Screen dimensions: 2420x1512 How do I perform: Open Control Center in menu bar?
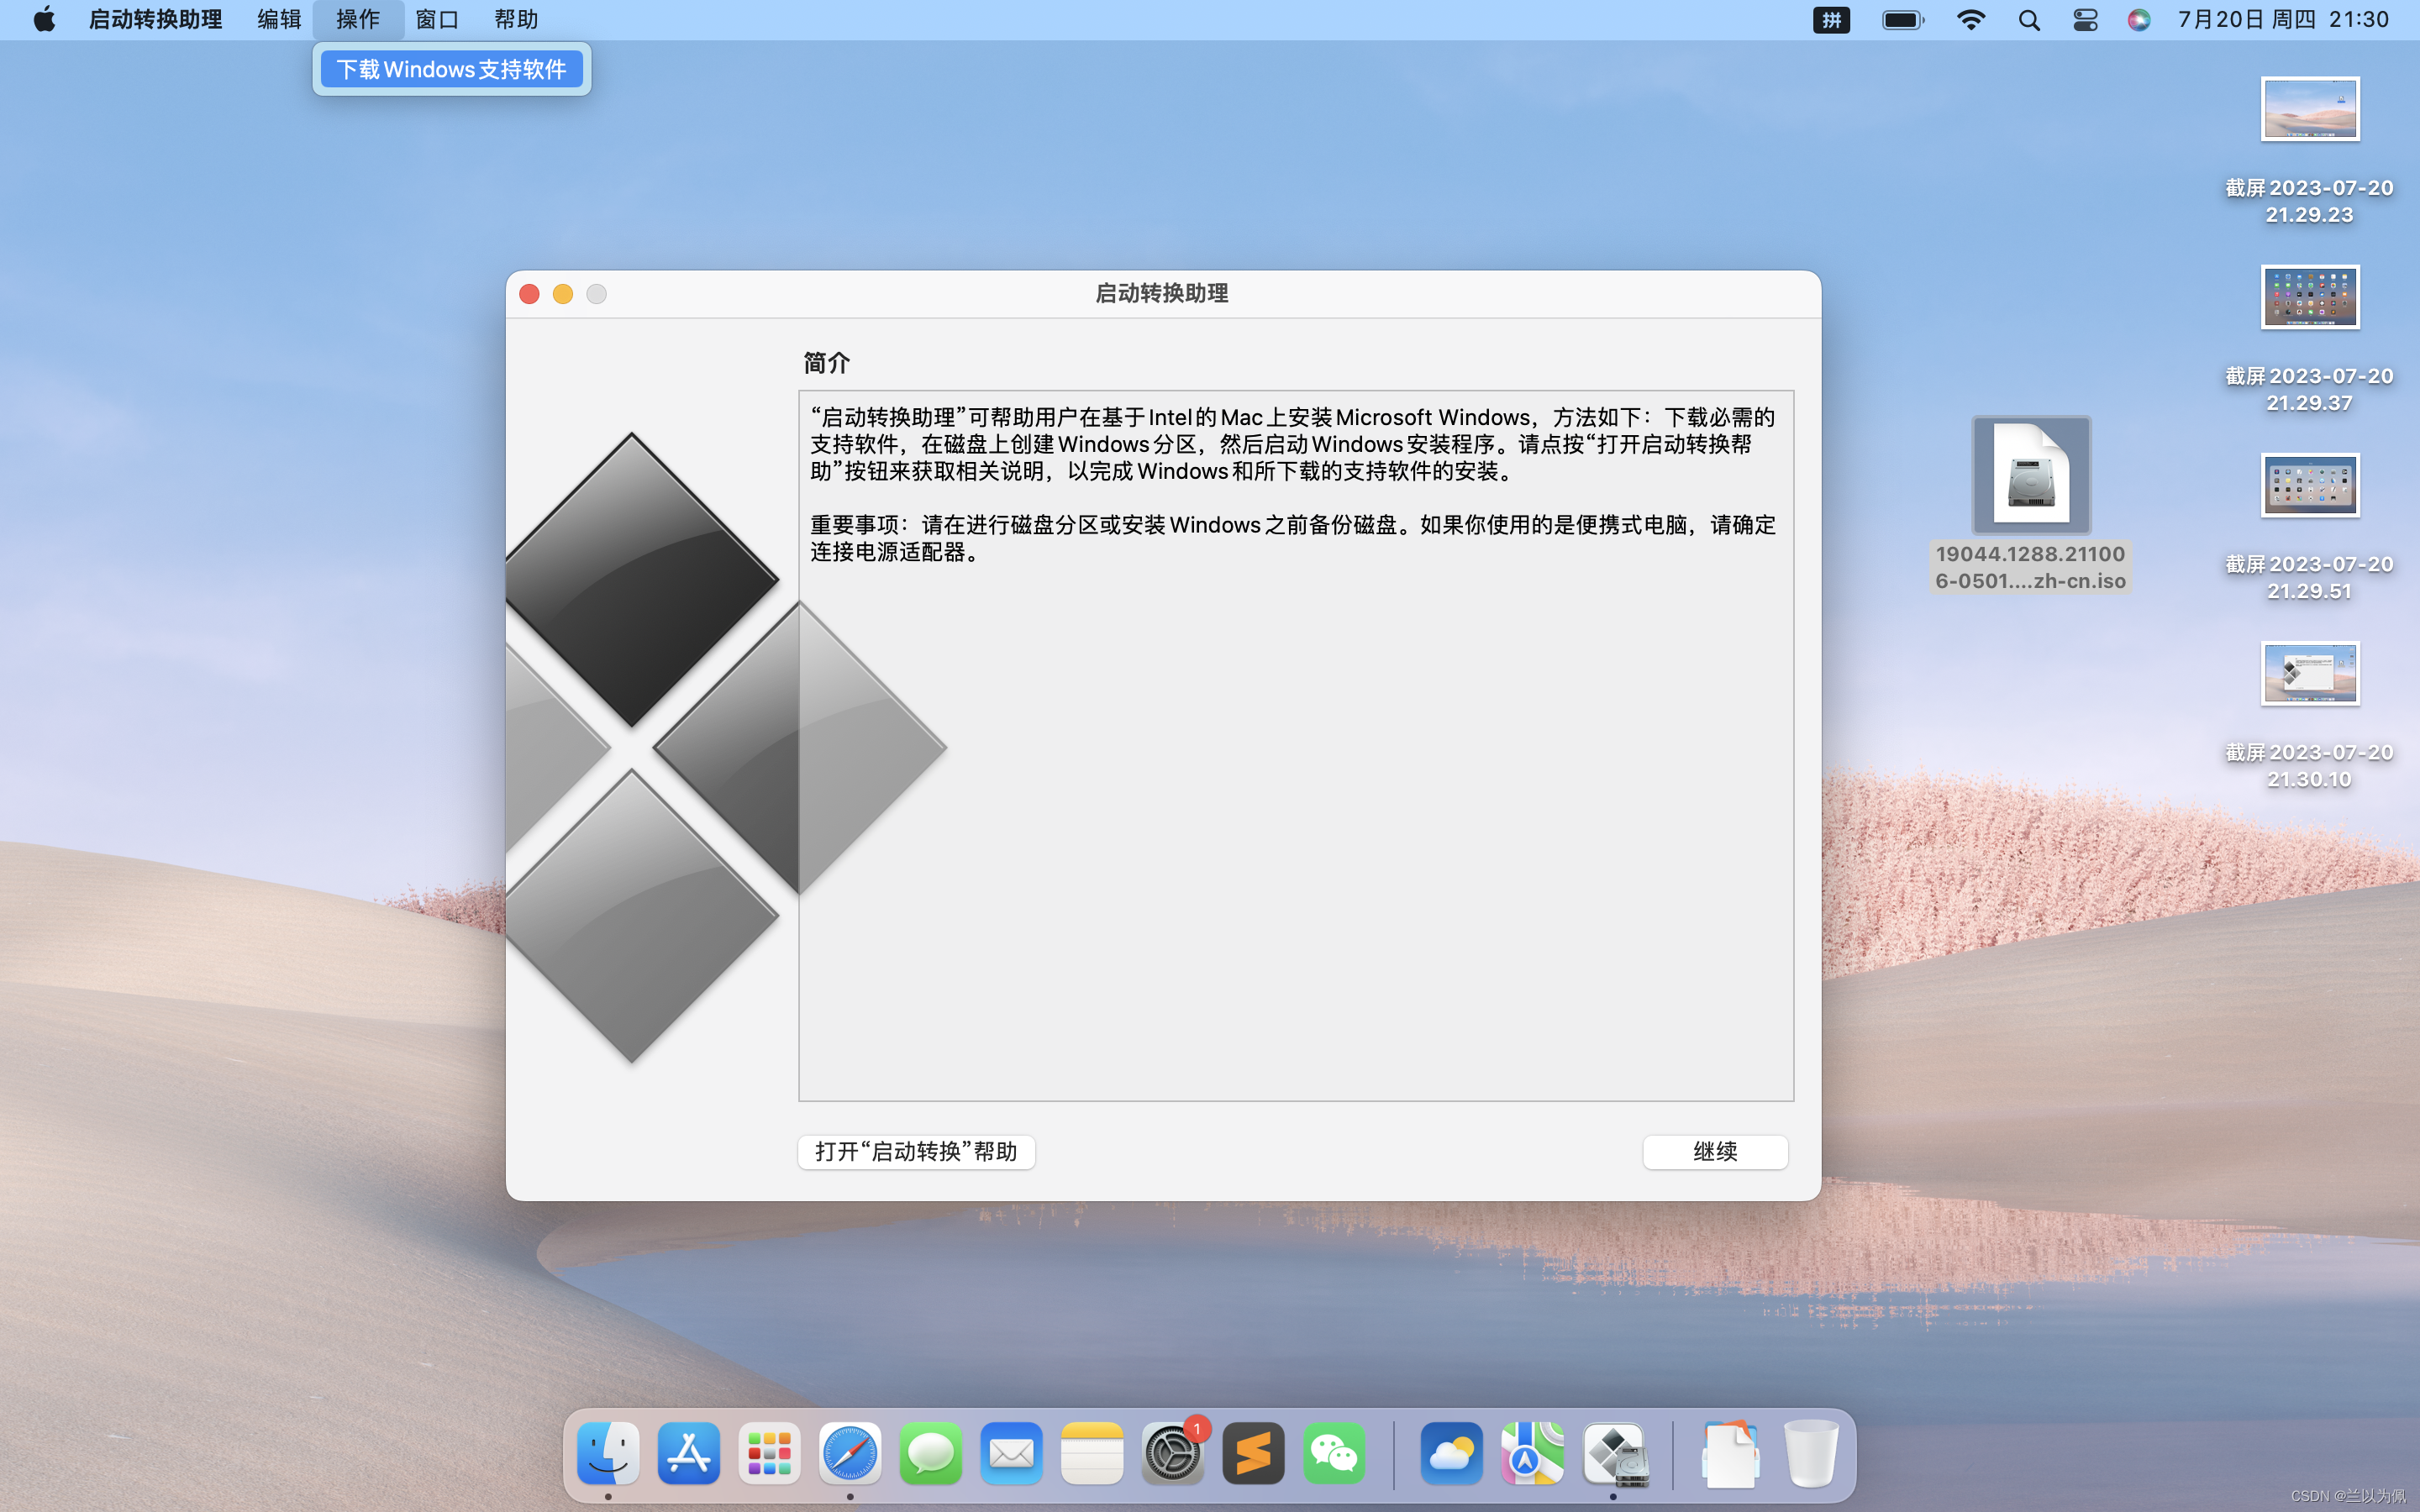[x=2085, y=20]
